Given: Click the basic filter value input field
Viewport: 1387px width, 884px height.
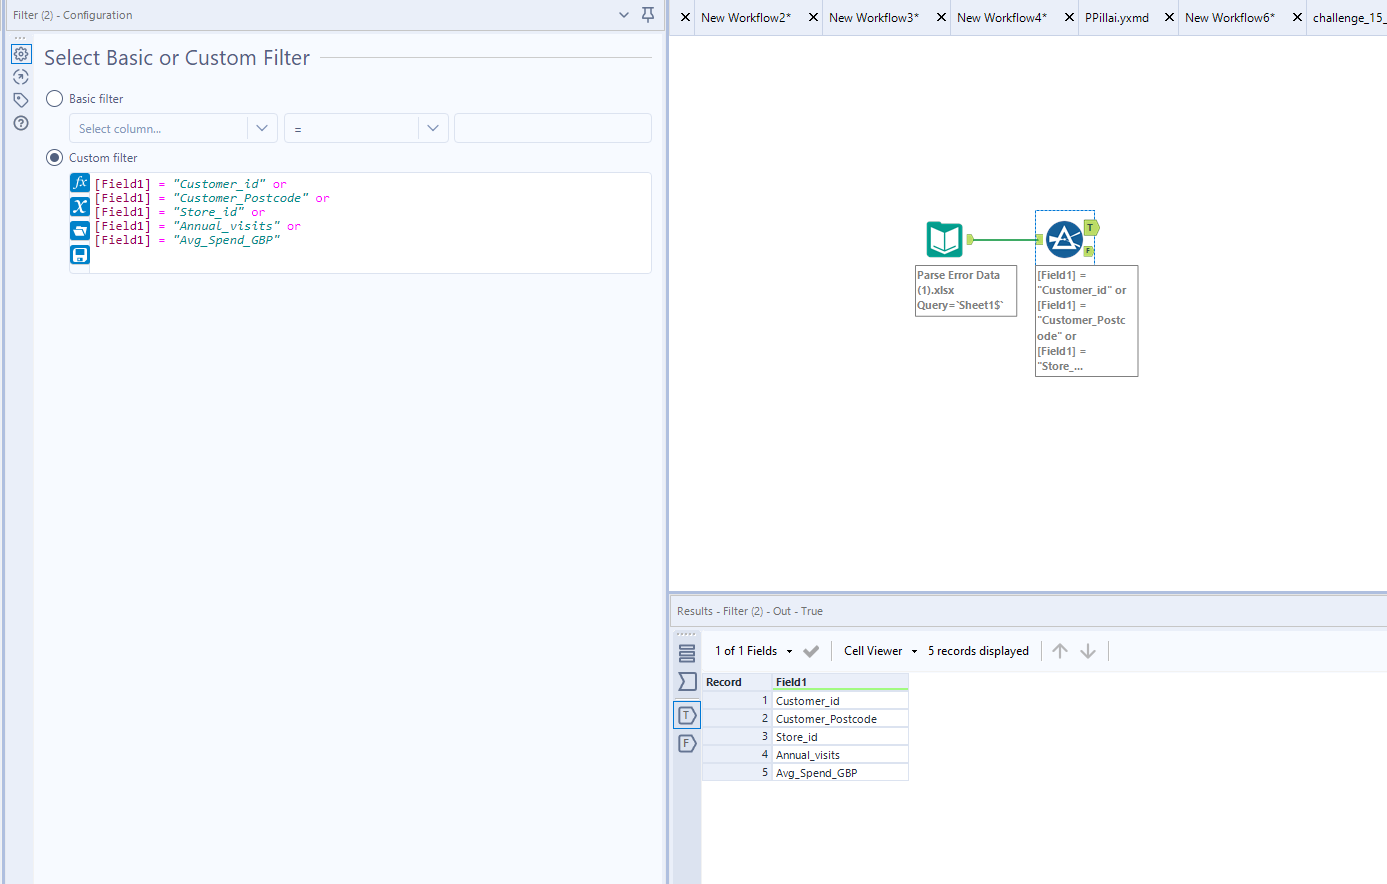Looking at the screenshot, I should click(x=552, y=128).
